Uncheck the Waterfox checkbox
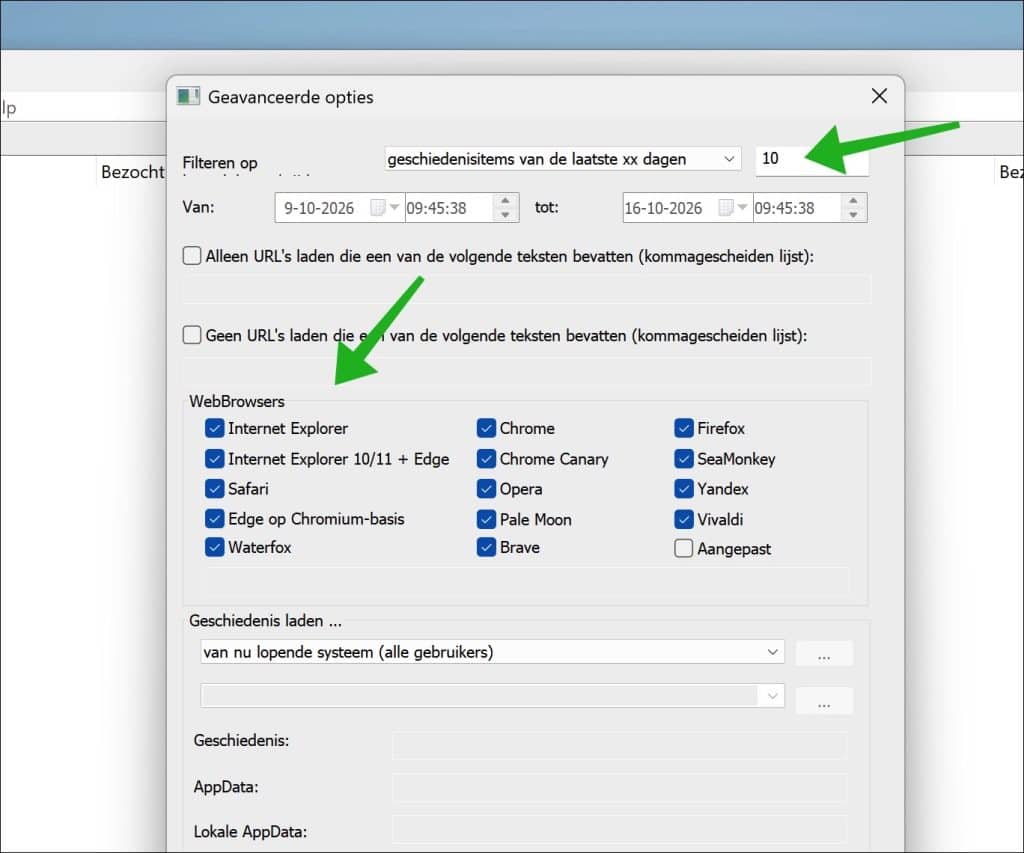This screenshot has height=853, width=1024. tap(214, 547)
